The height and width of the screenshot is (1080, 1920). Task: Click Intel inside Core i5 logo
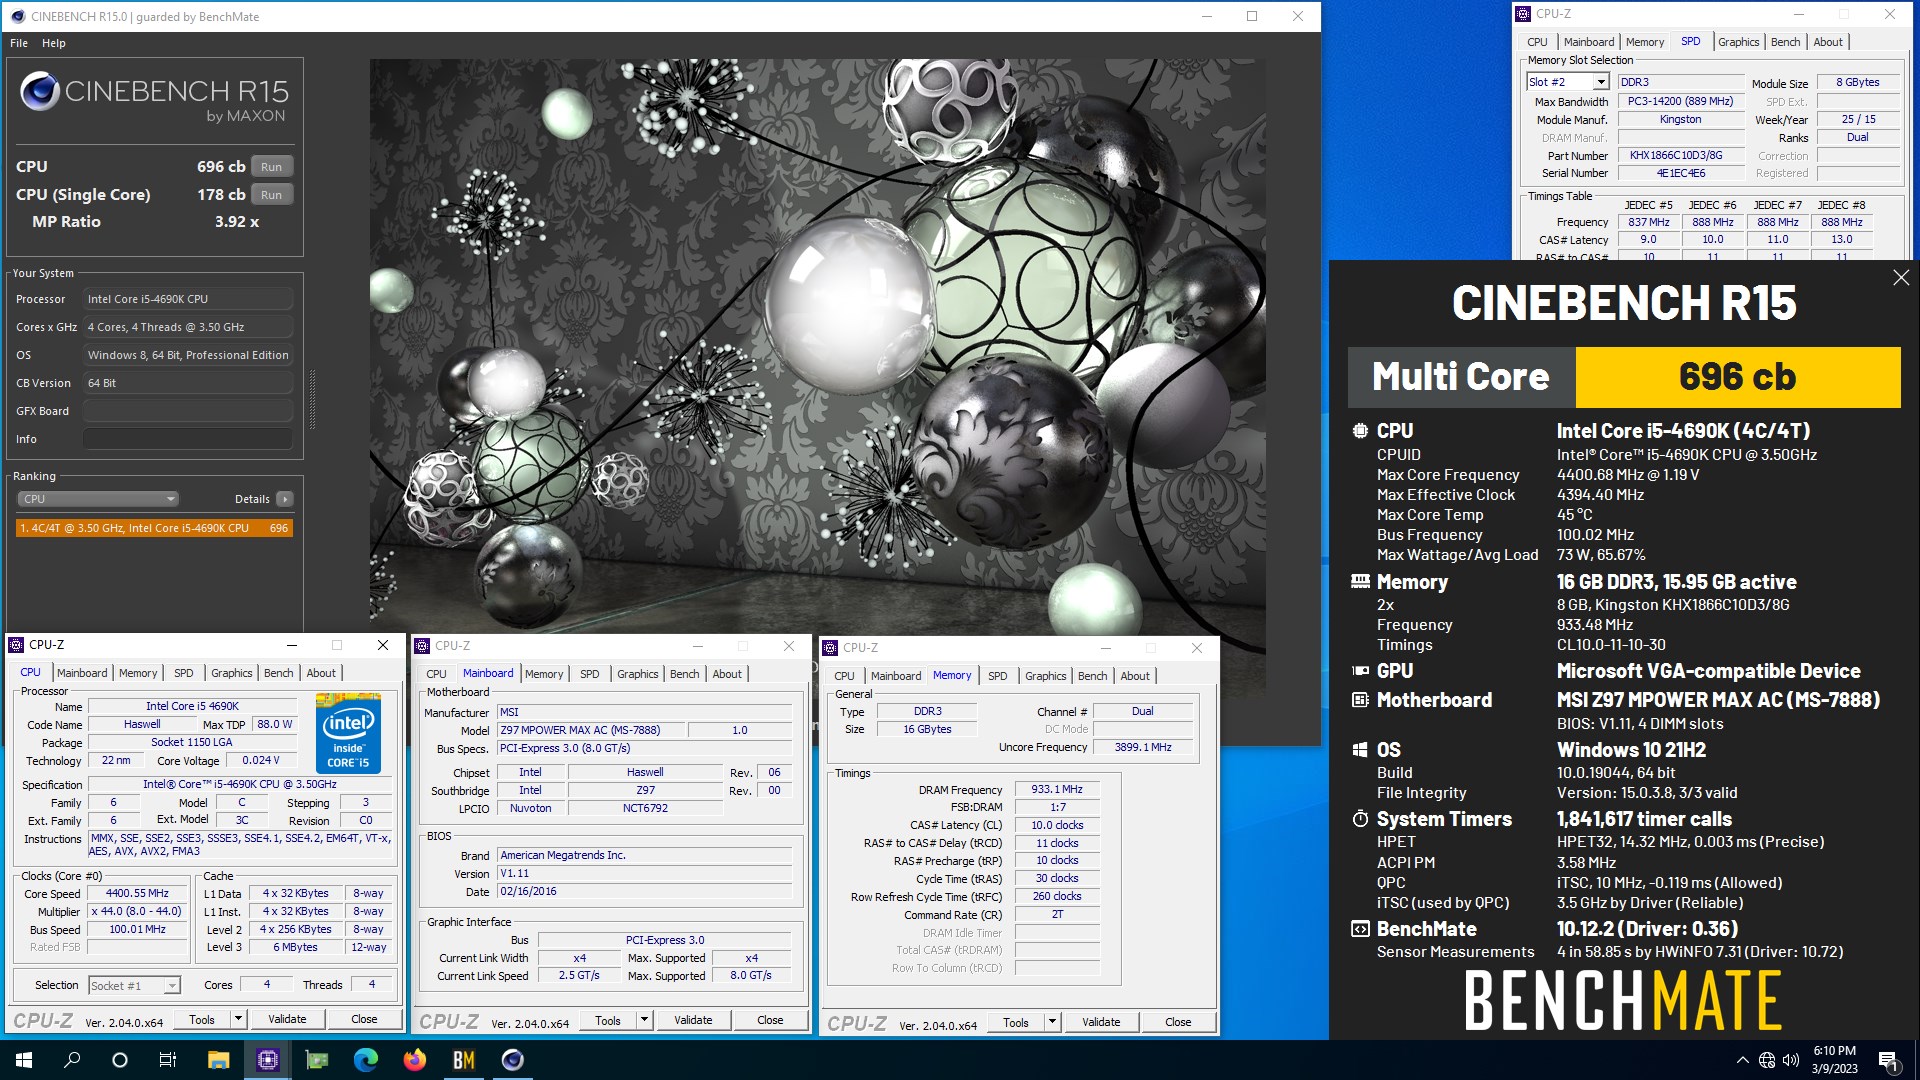[x=349, y=733]
